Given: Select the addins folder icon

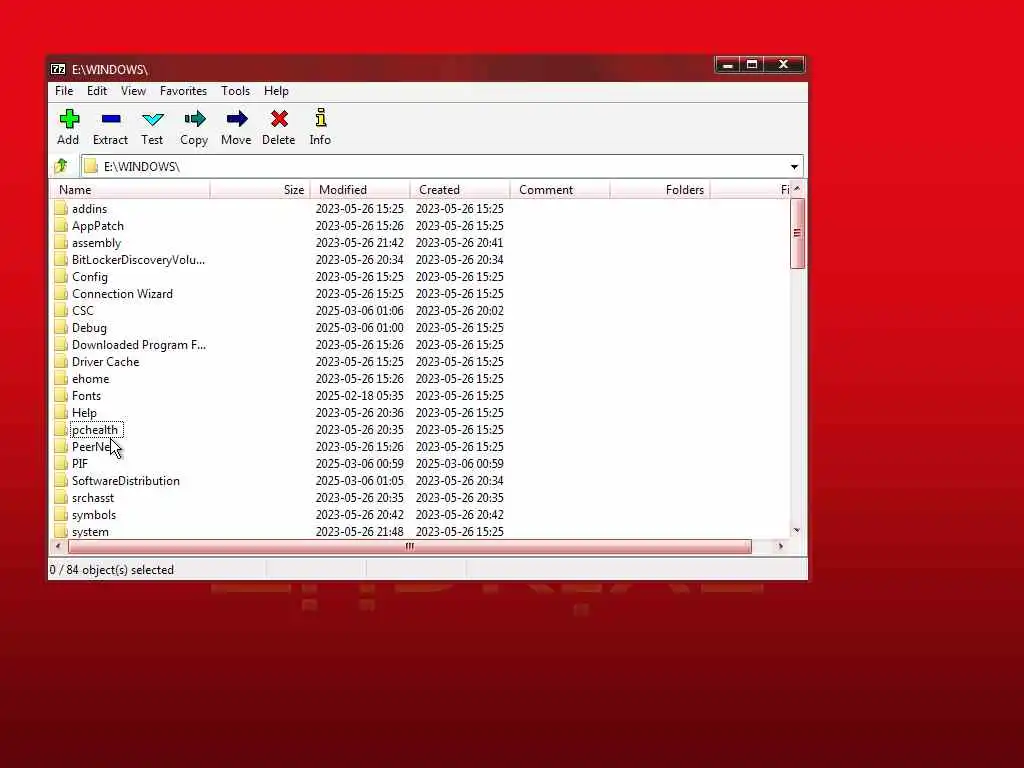Looking at the screenshot, I should (x=61, y=208).
